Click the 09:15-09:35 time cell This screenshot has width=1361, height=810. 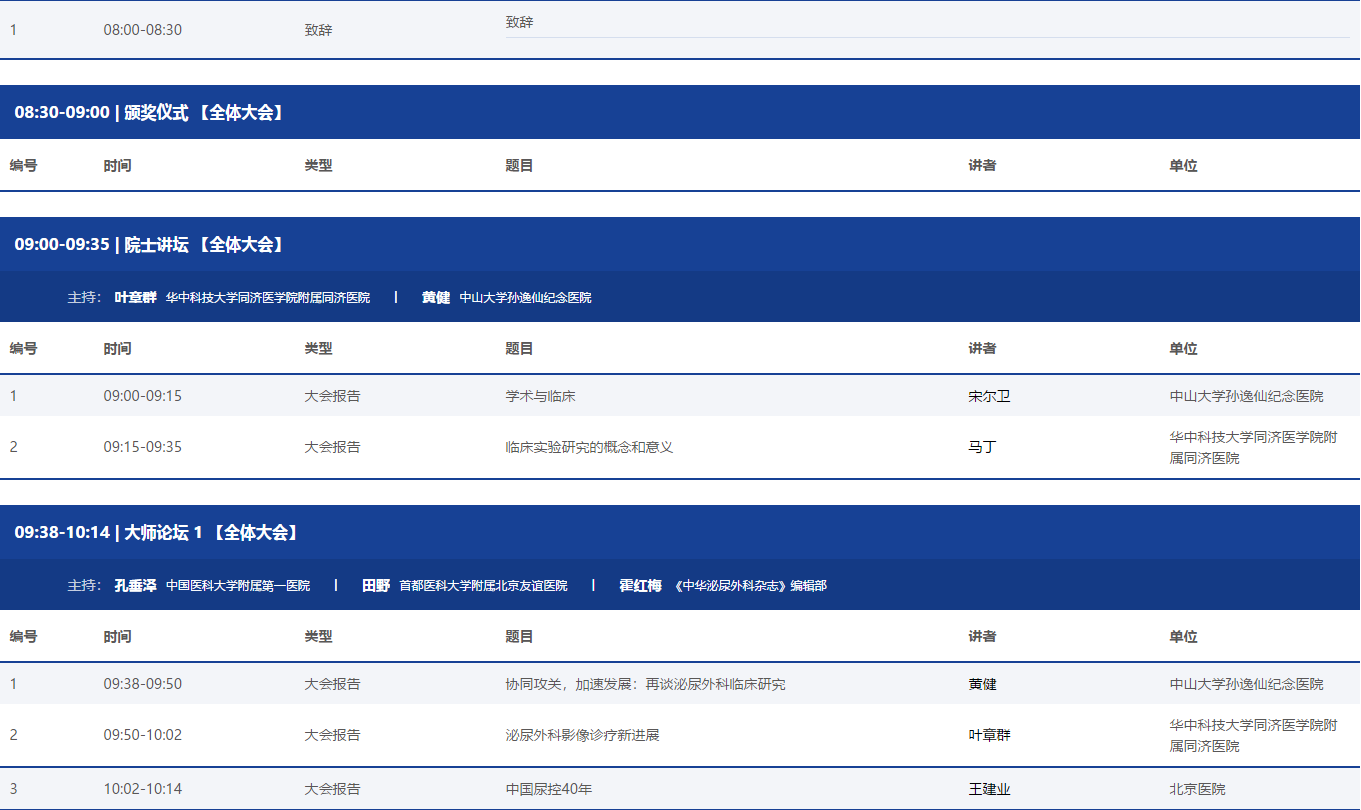coord(143,447)
